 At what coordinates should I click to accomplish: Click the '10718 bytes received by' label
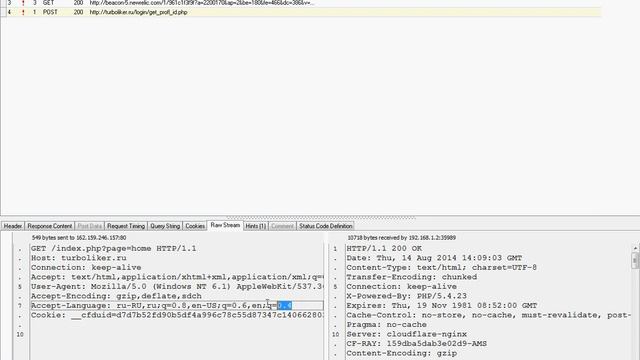pos(402,238)
